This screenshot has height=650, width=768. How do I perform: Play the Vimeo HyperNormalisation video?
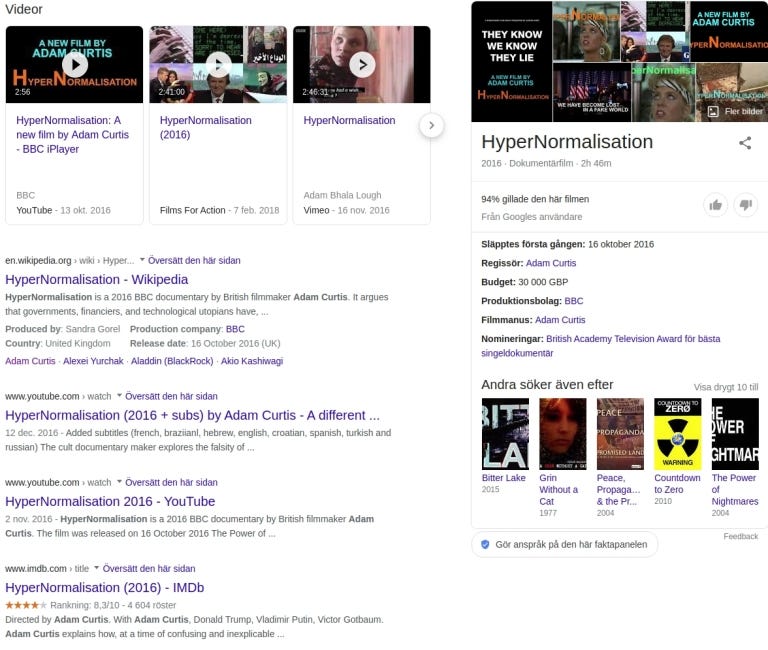[362, 64]
